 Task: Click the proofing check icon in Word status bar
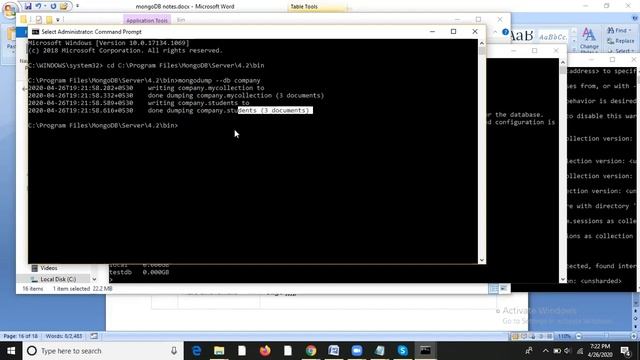click(94, 336)
